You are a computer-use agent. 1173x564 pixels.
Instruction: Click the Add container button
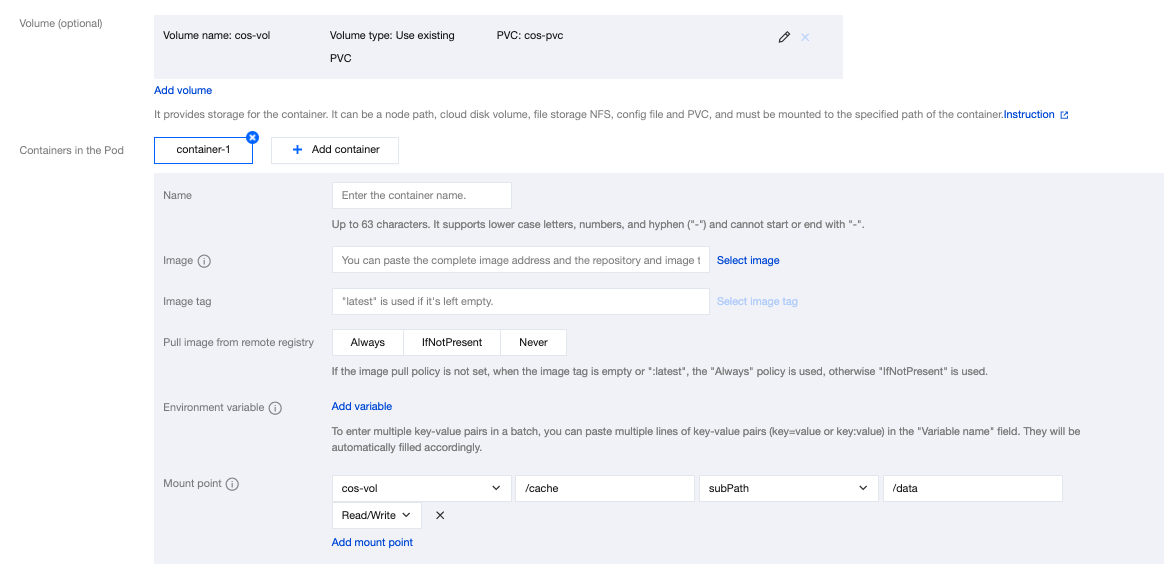[x=335, y=150]
